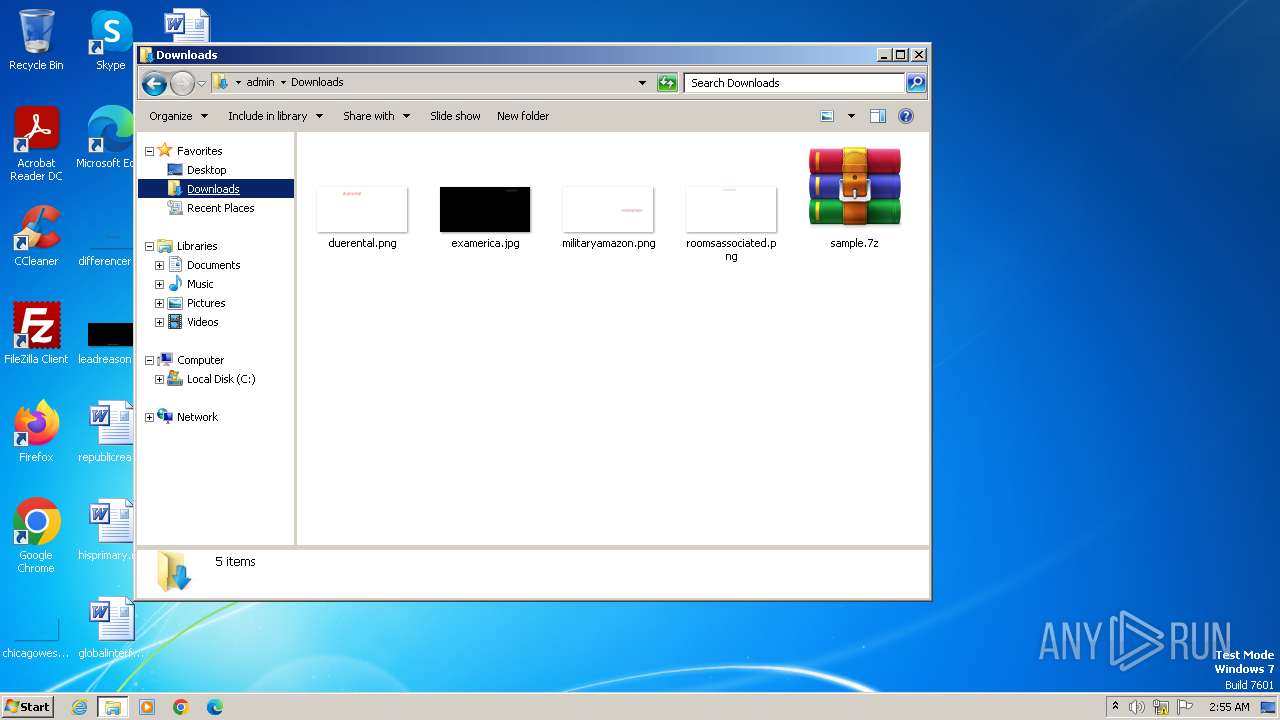Click admin in the address breadcrumb
The width and height of the screenshot is (1280, 720).
point(260,83)
